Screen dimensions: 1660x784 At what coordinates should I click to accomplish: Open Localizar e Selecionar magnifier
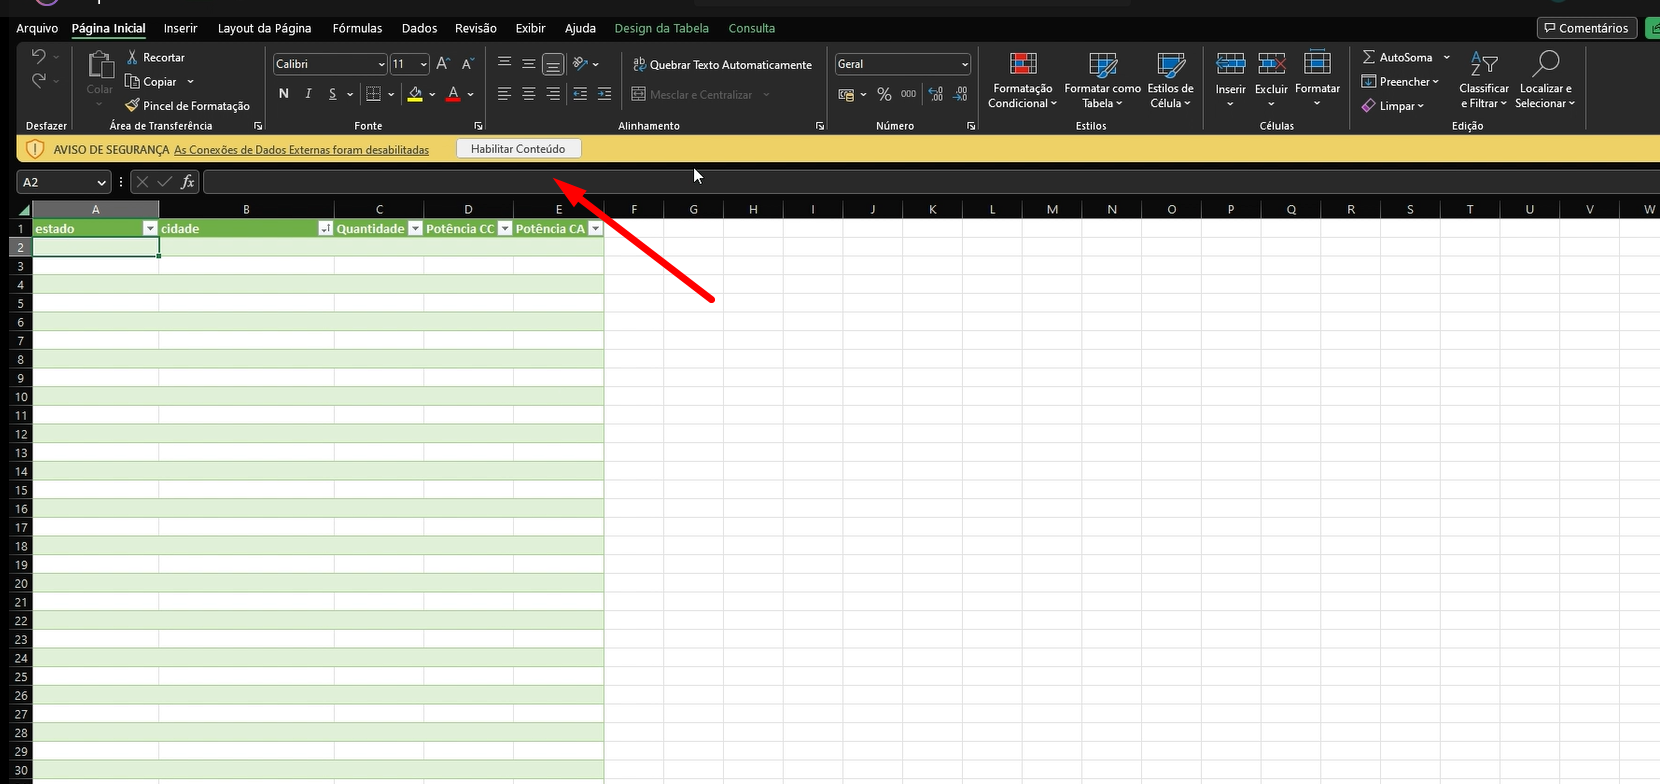point(1545,65)
